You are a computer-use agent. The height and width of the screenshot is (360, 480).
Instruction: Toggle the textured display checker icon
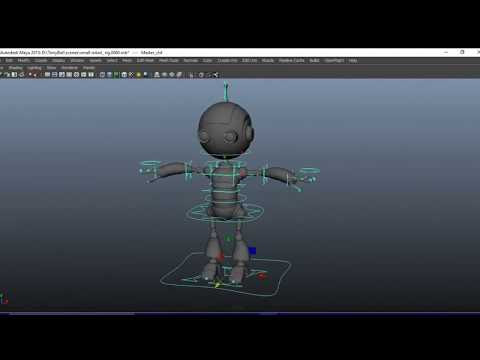tap(131, 75)
